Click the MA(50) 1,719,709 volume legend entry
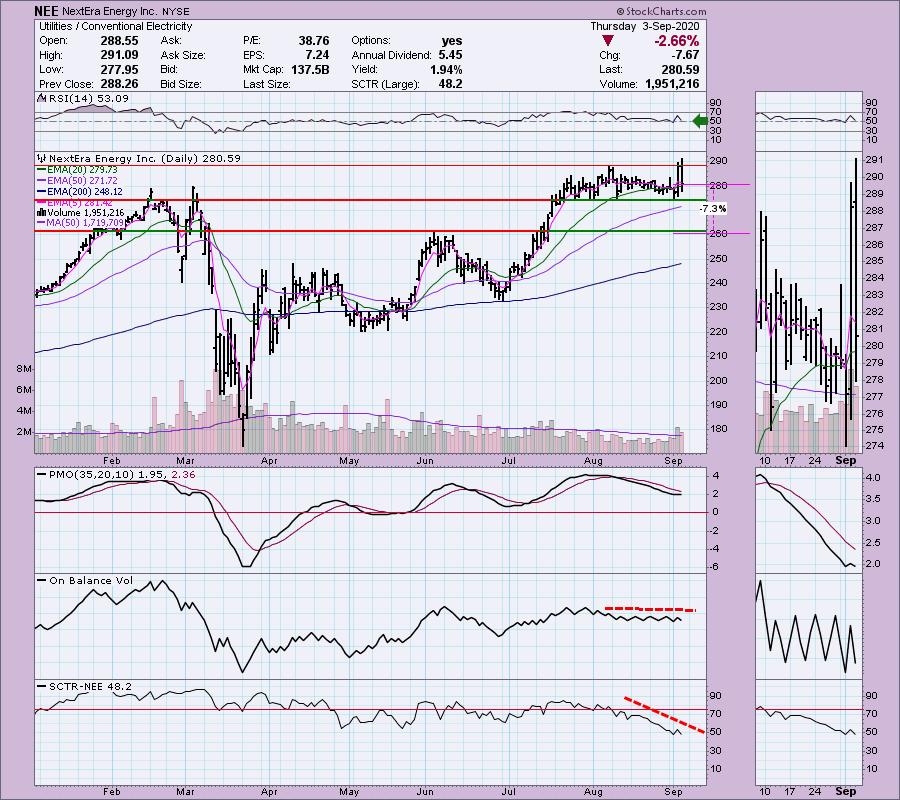900x800 pixels. coord(80,223)
